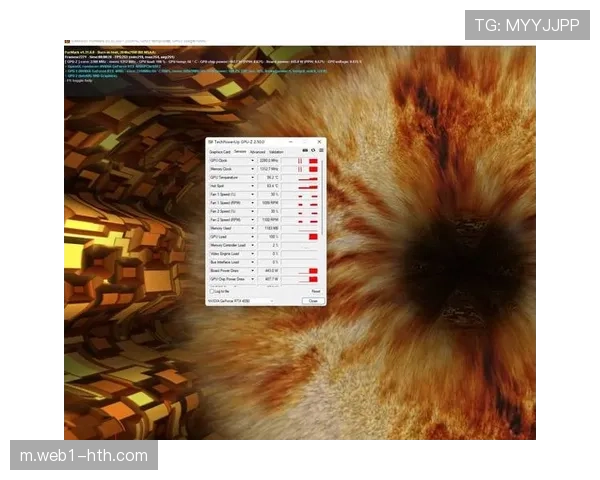Click the GPU-Z refresh icon
Image resolution: width=600 pixels, height=480 pixels.
(312, 152)
